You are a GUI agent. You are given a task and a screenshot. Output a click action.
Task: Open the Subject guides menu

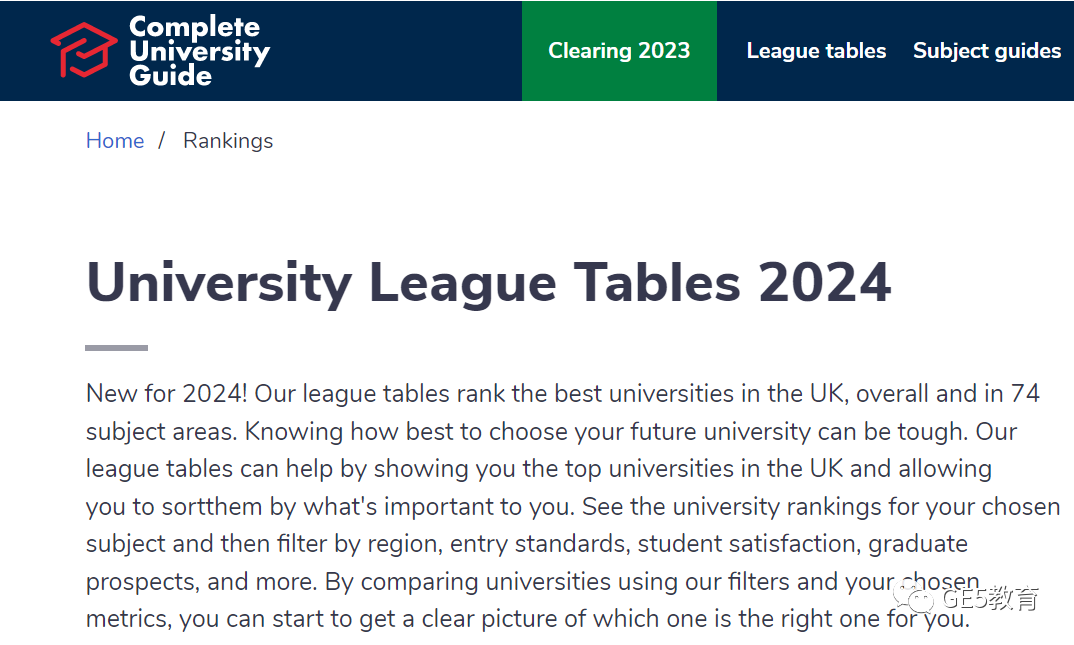987,51
